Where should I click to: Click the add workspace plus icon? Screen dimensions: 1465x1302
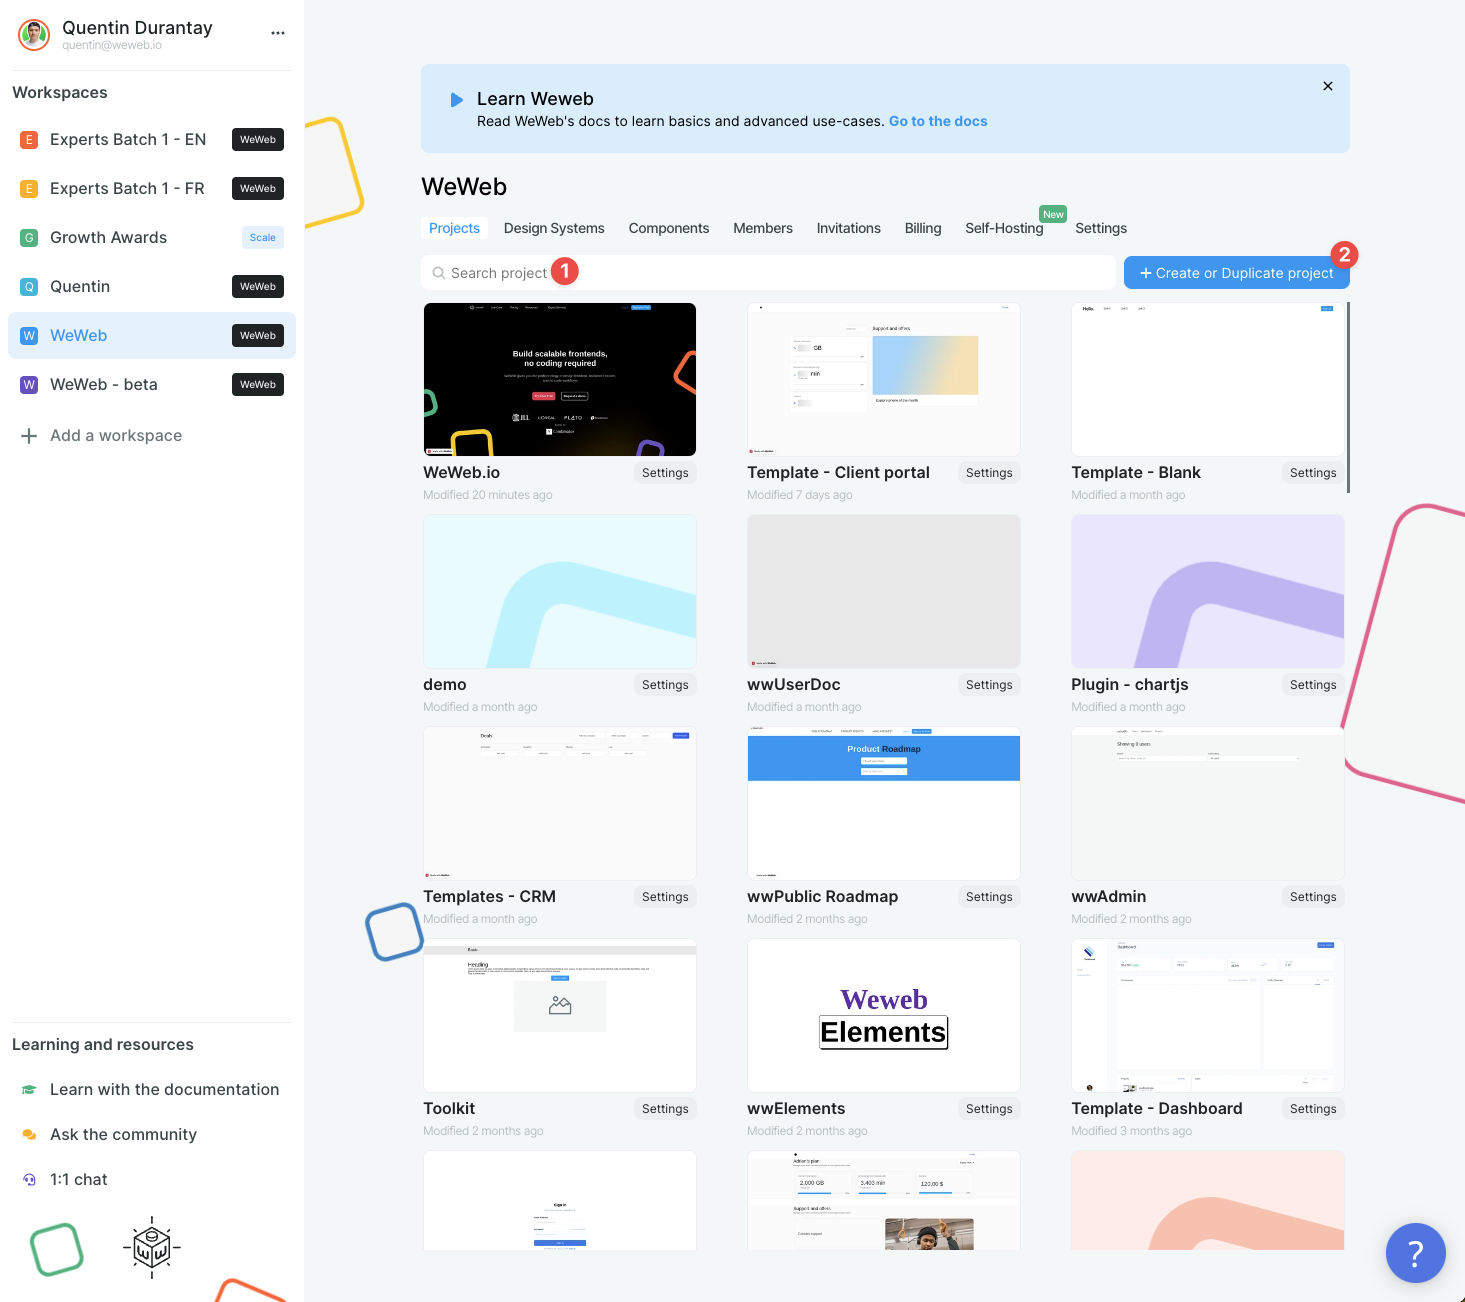(28, 435)
